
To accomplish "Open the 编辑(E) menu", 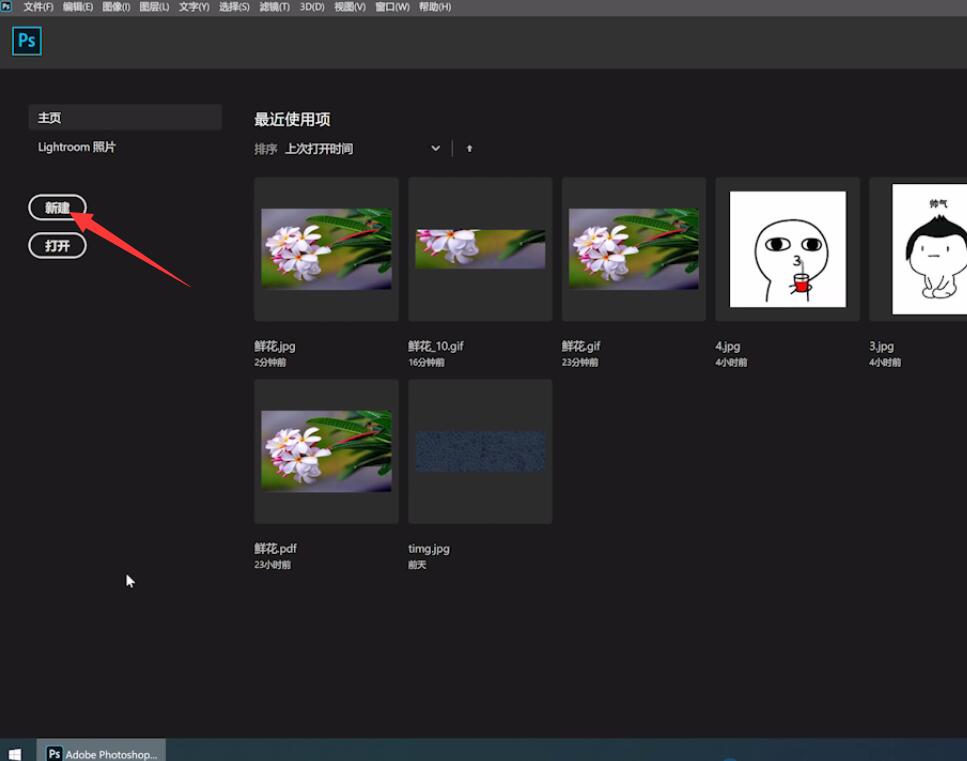I will (78, 7).
